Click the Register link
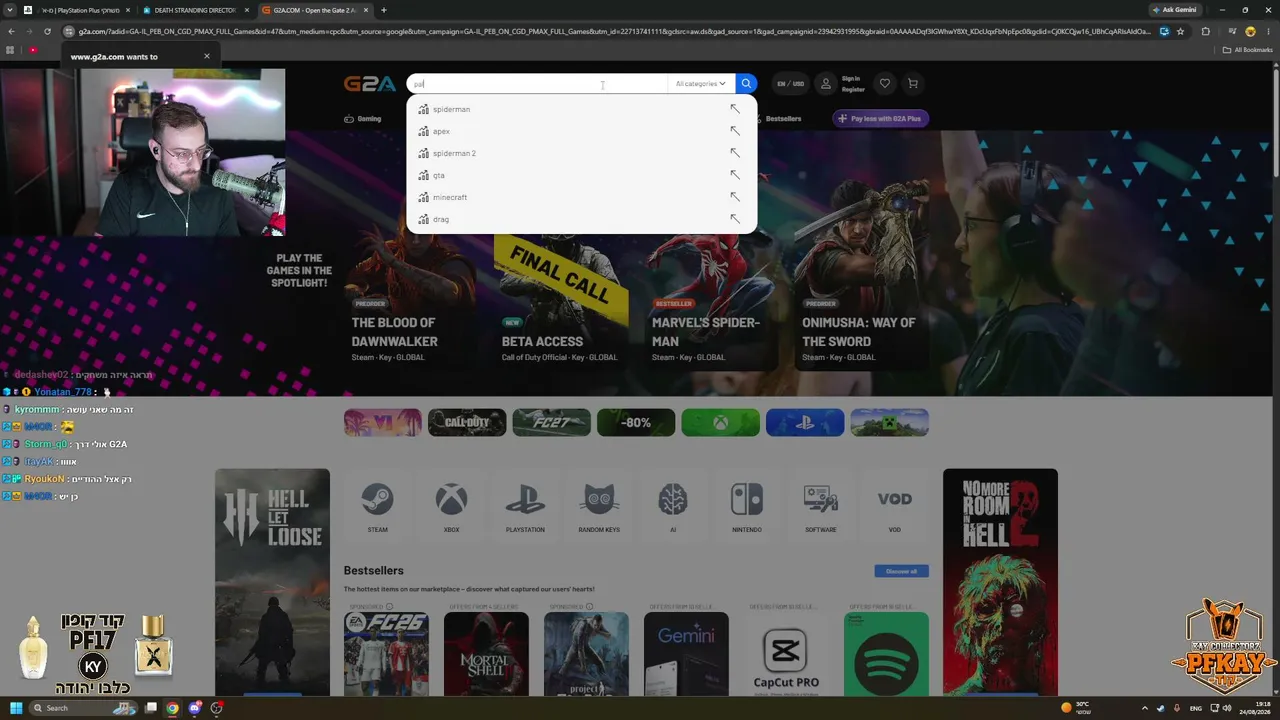Viewport: 1280px width, 720px height. click(x=853, y=90)
